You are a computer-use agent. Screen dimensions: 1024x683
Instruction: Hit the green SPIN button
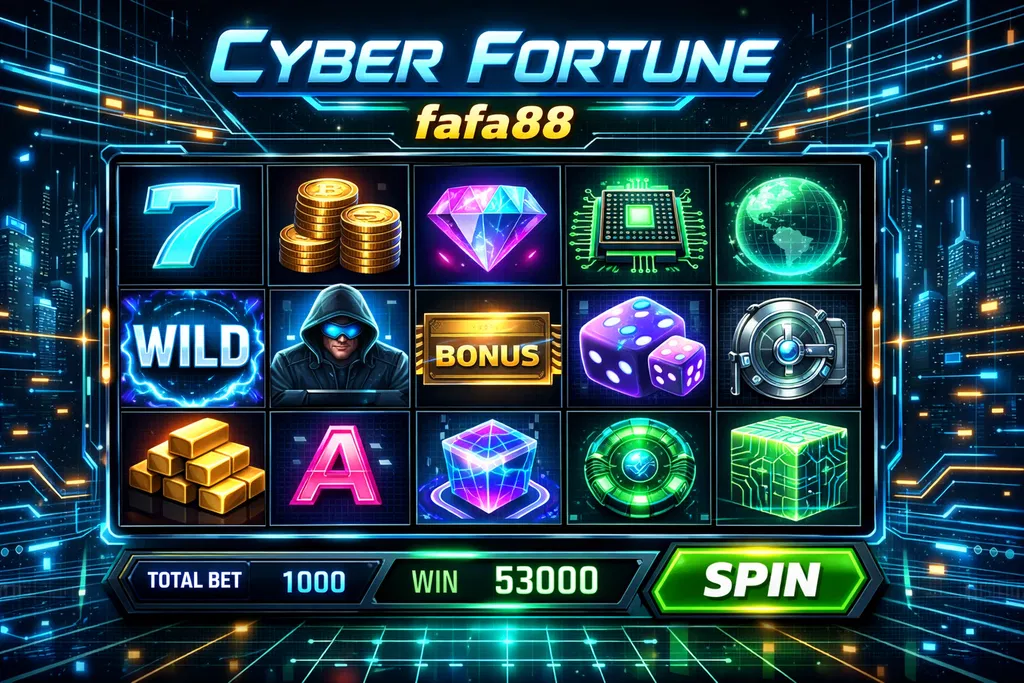760,580
